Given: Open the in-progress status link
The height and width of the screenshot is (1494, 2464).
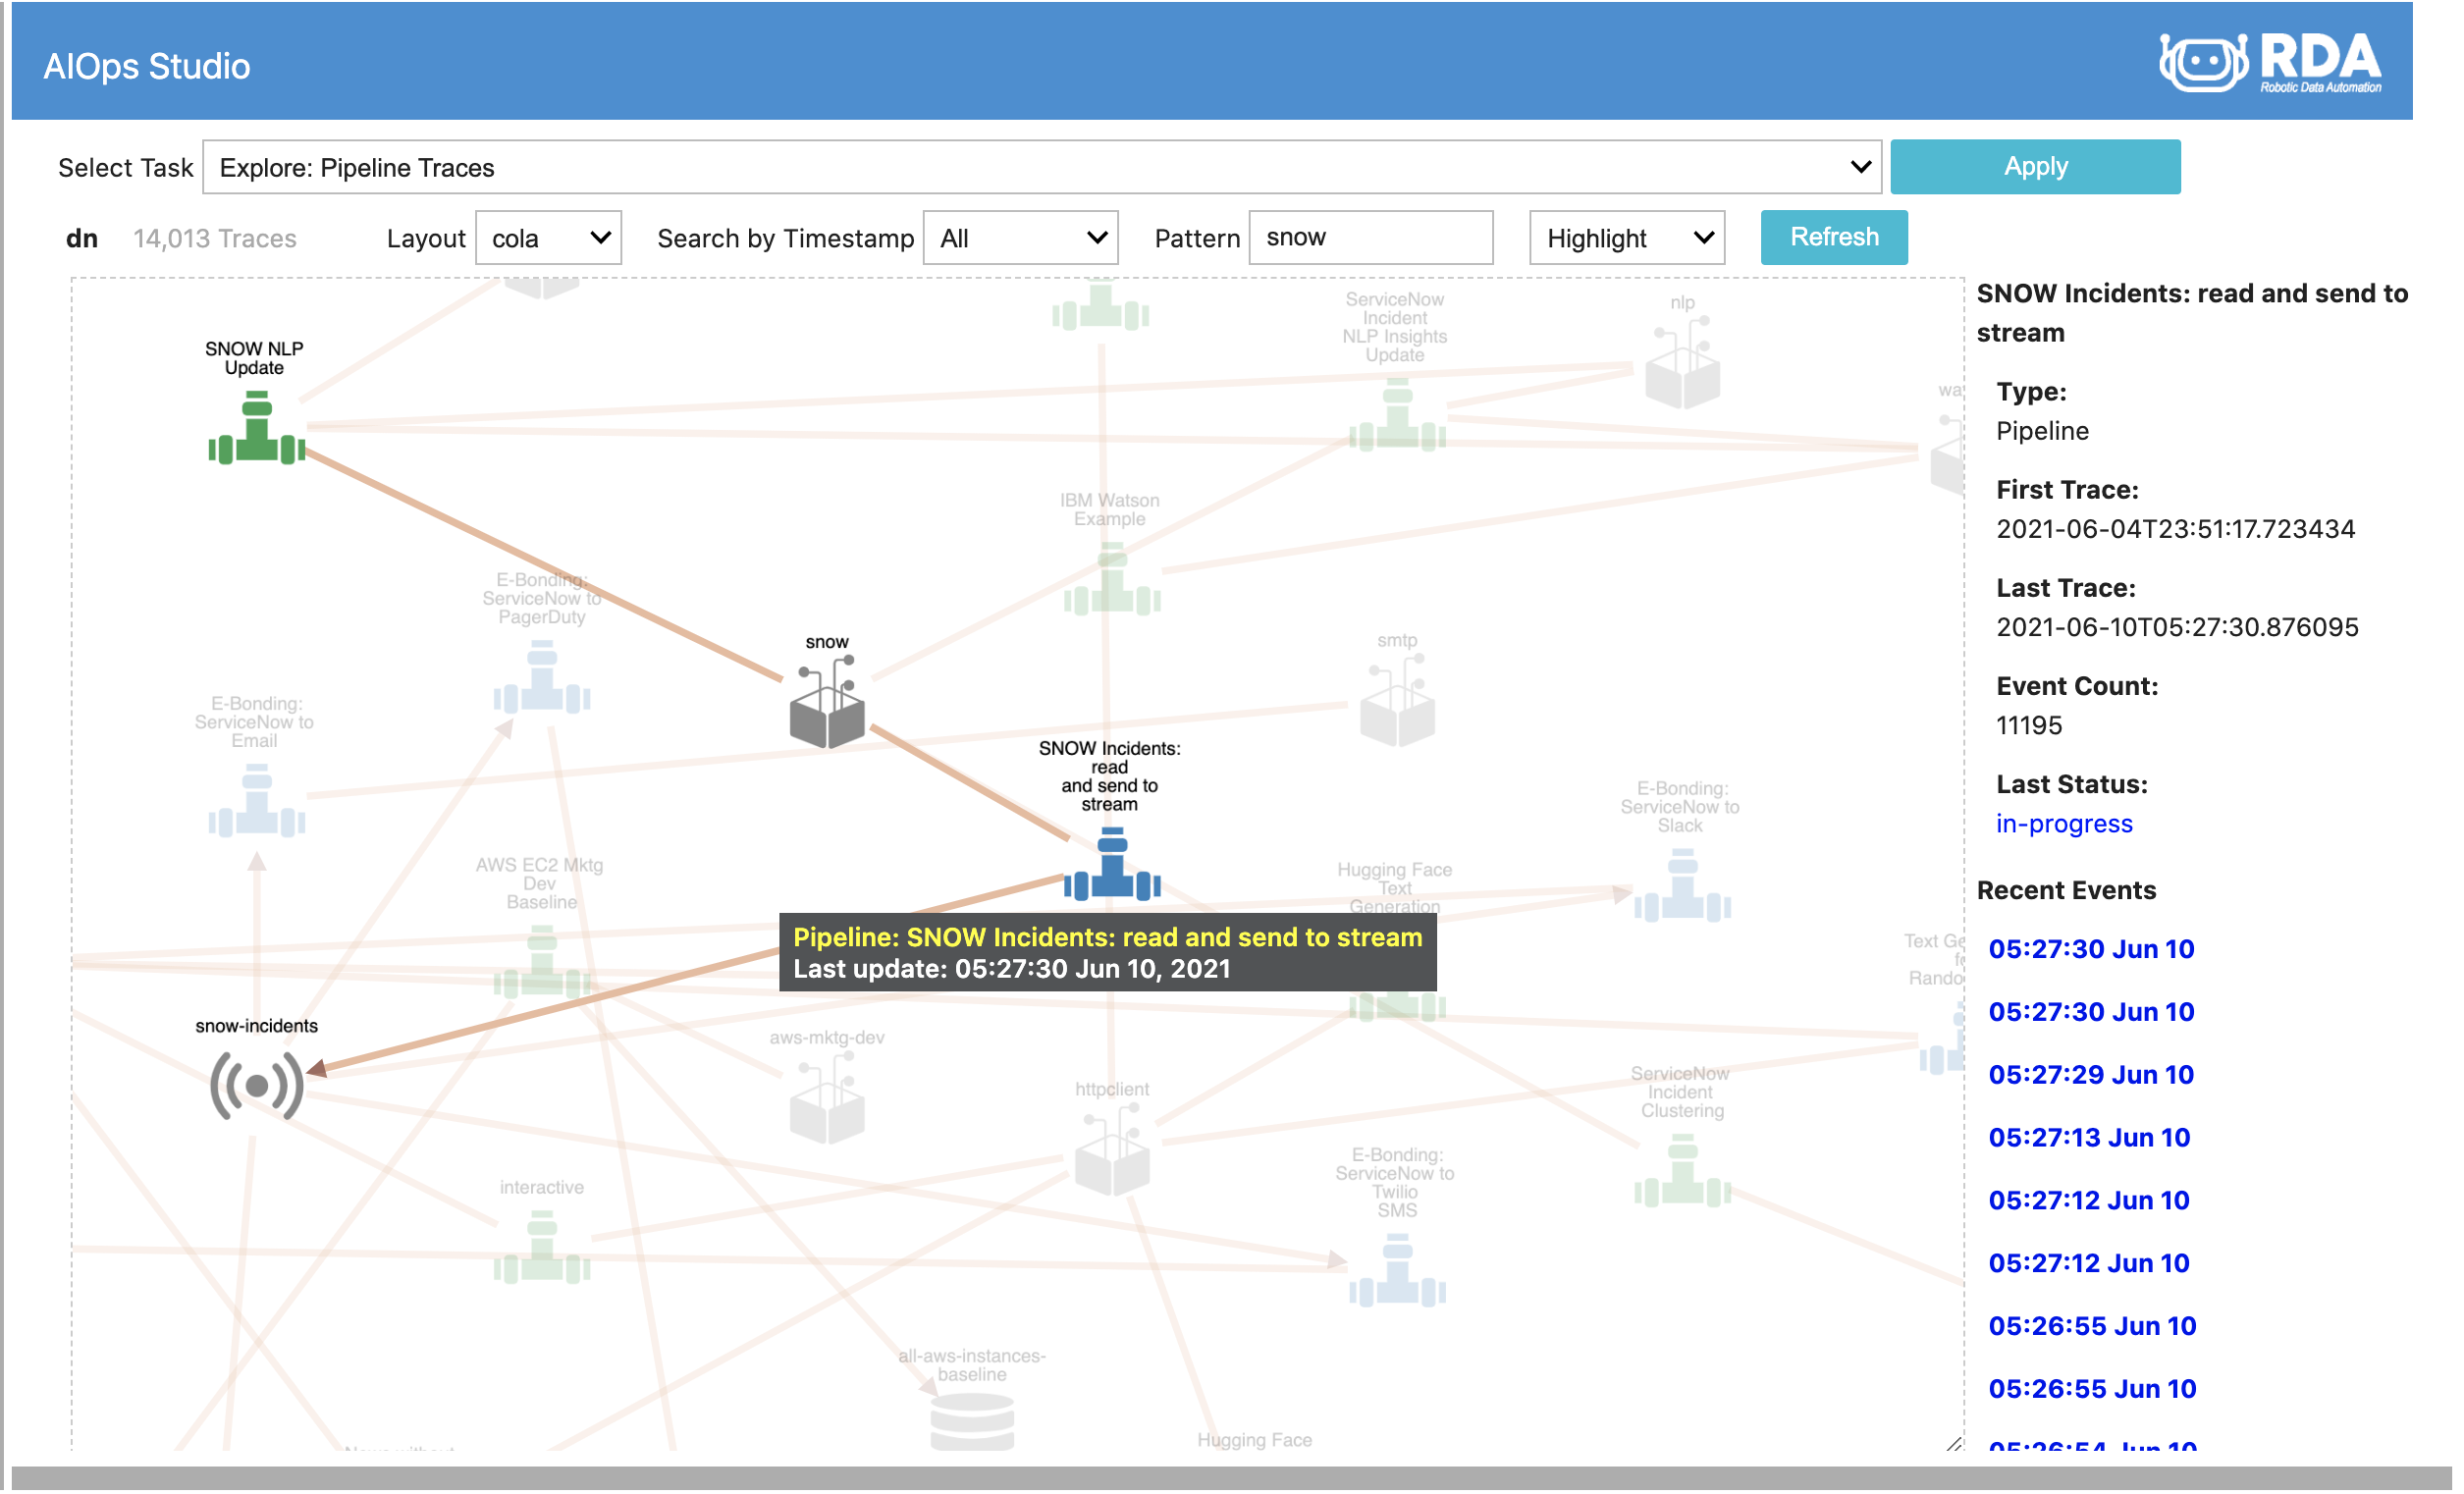Looking at the screenshot, I should pos(2063,823).
